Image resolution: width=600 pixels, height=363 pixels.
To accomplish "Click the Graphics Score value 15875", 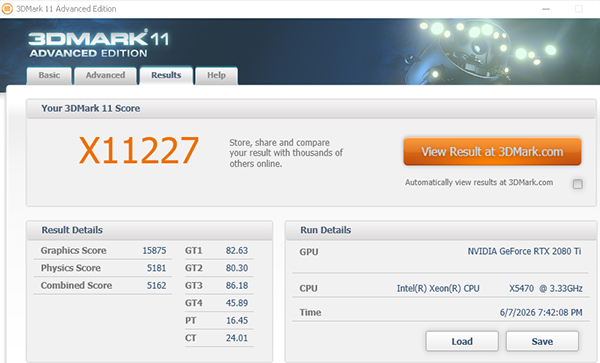I will [x=154, y=251].
